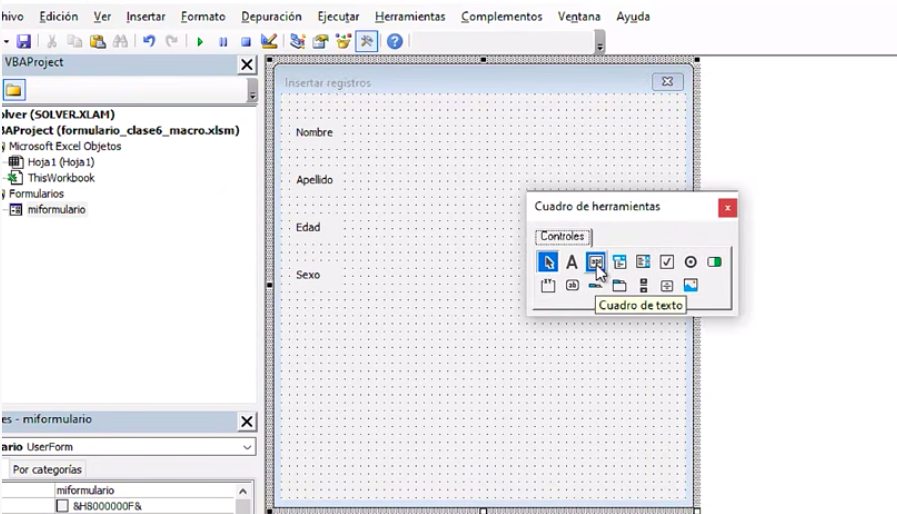897x514 pixels.
Task: Open the Formato menu
Action: pos(203,17)
